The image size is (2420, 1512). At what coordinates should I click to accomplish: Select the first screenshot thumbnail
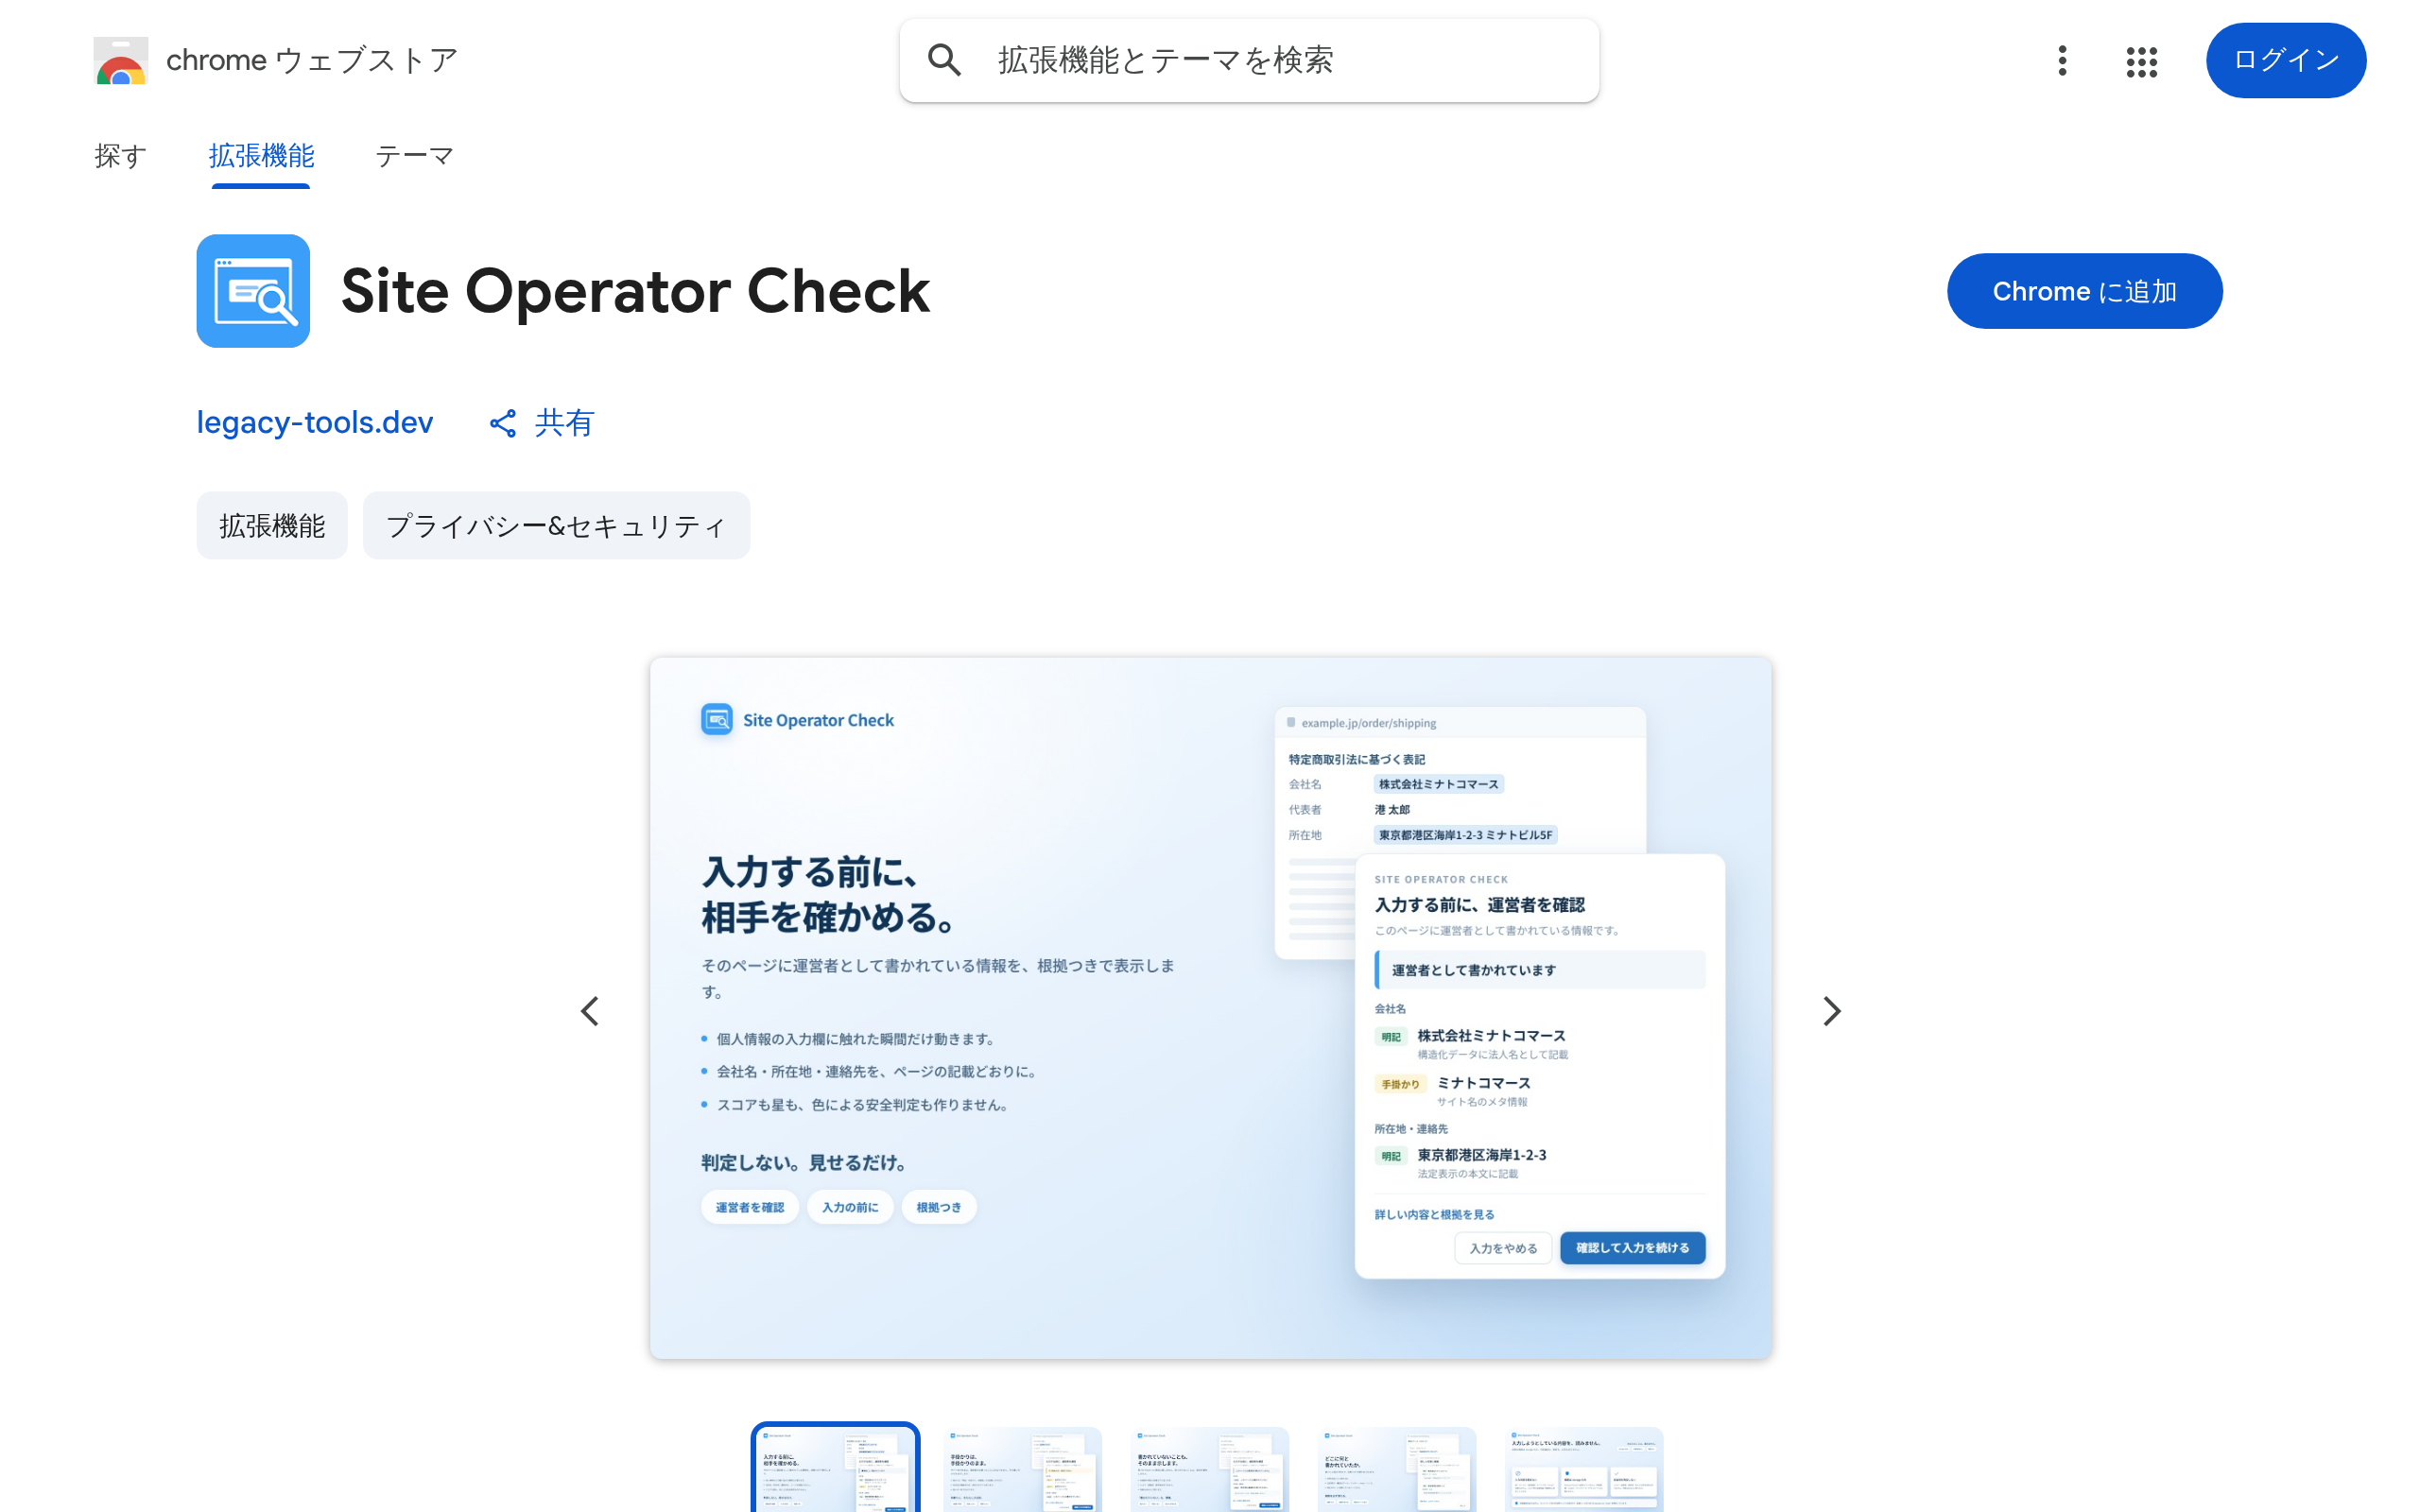(x=835, y=1468)
